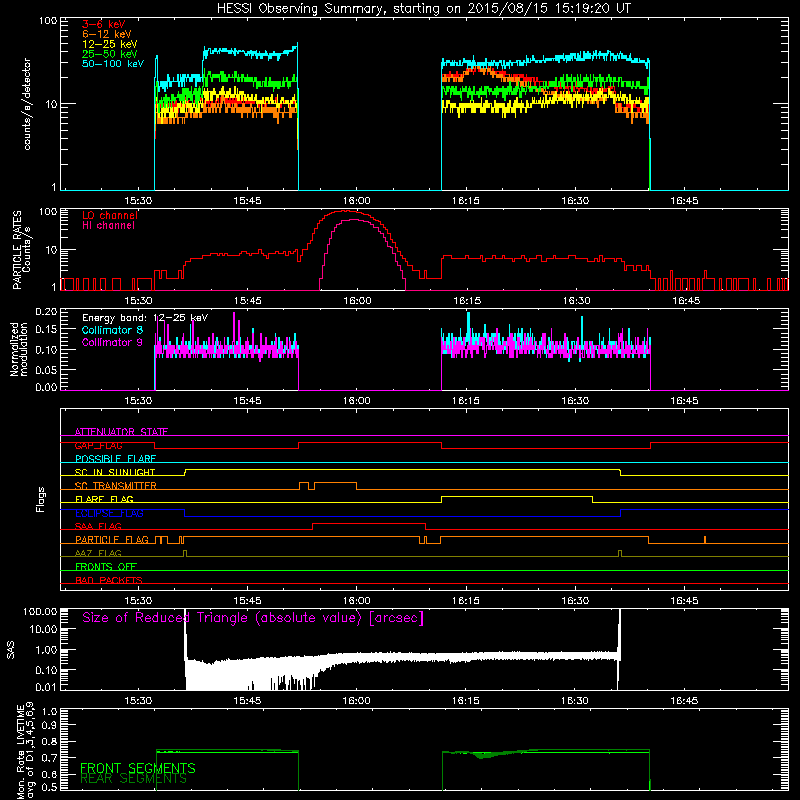Click the "ATTENUATOR_STATE" flag label

pyautogui.click(x=121, y=432)
